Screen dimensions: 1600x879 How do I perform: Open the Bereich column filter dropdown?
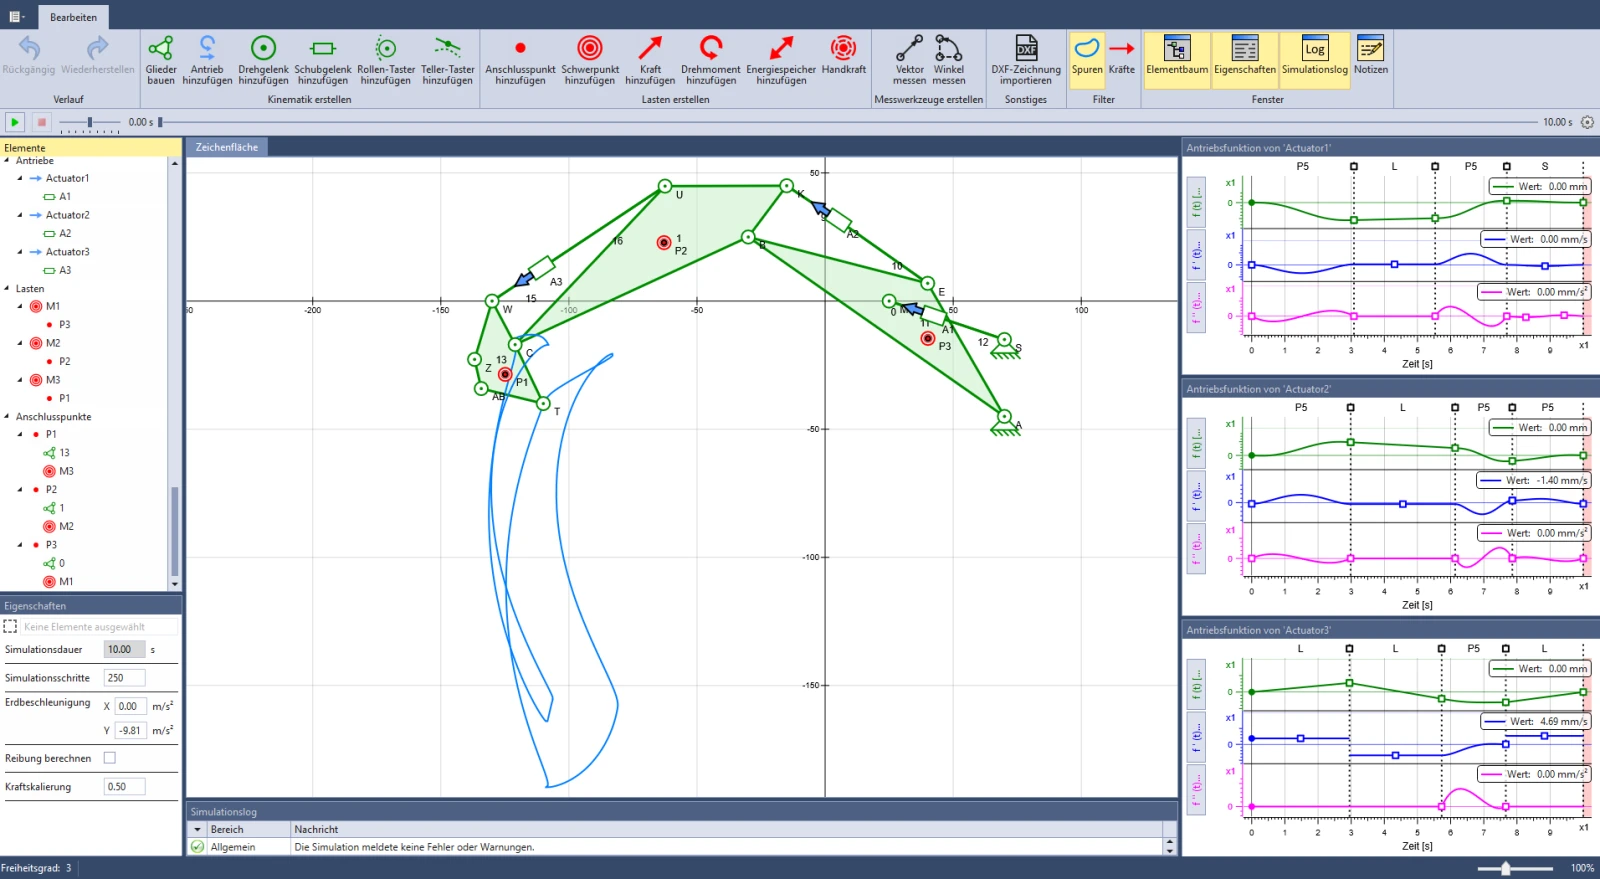[x=197, y=829]
